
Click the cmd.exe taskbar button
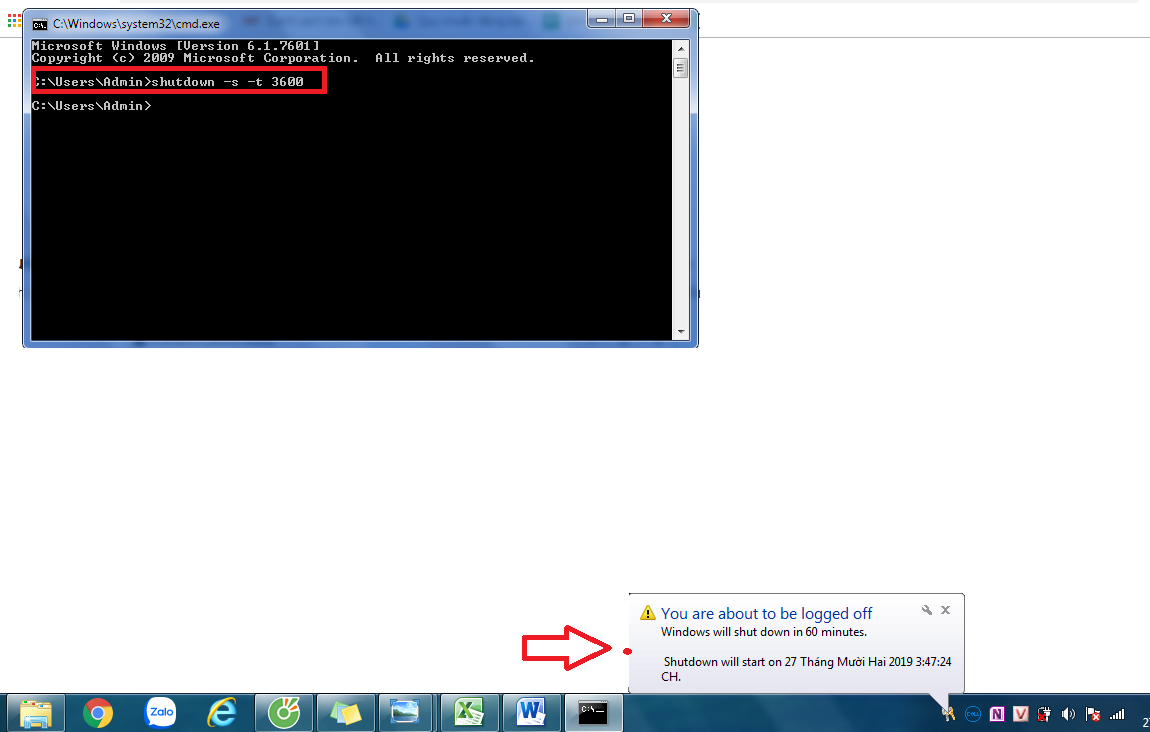point(594,713)
